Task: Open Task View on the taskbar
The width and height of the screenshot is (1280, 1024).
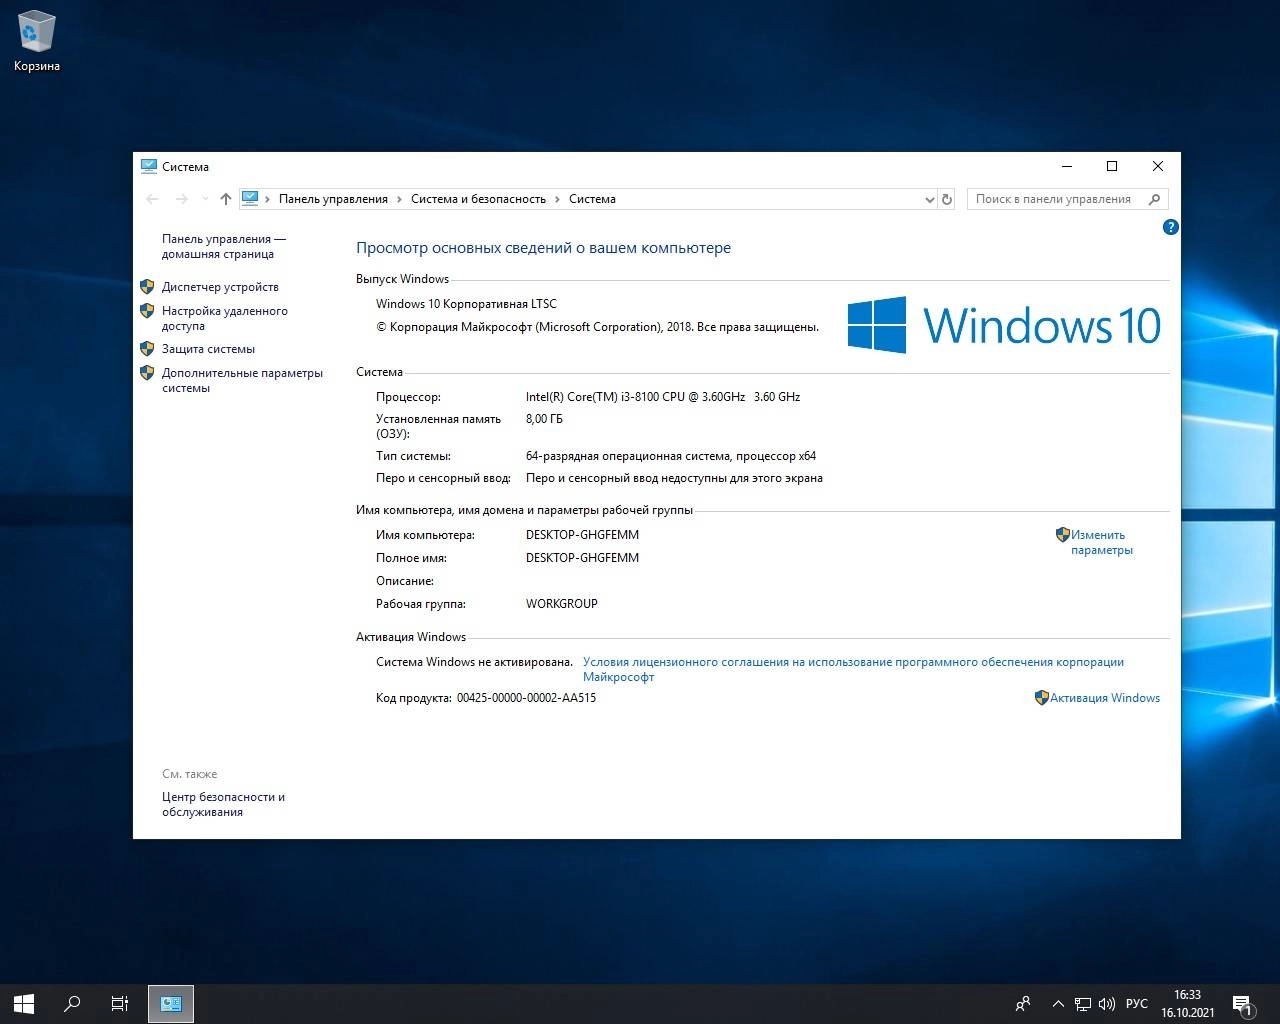Action: tap(120, 1004)
